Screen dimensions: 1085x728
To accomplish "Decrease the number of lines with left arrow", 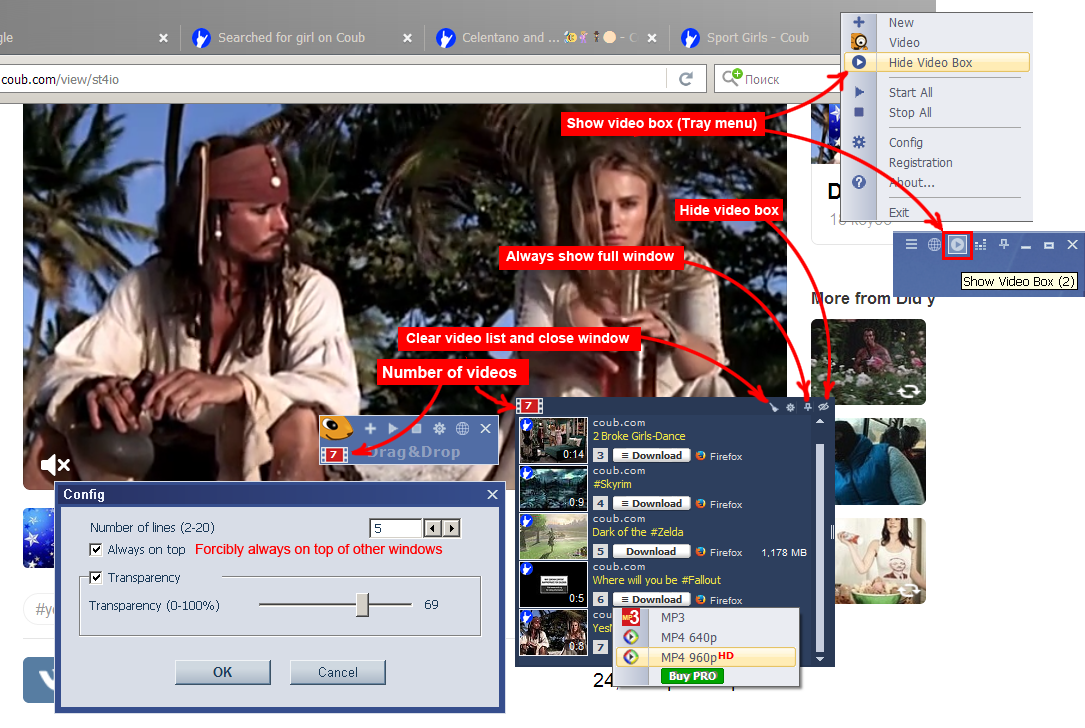I will (x=432, y=529).
